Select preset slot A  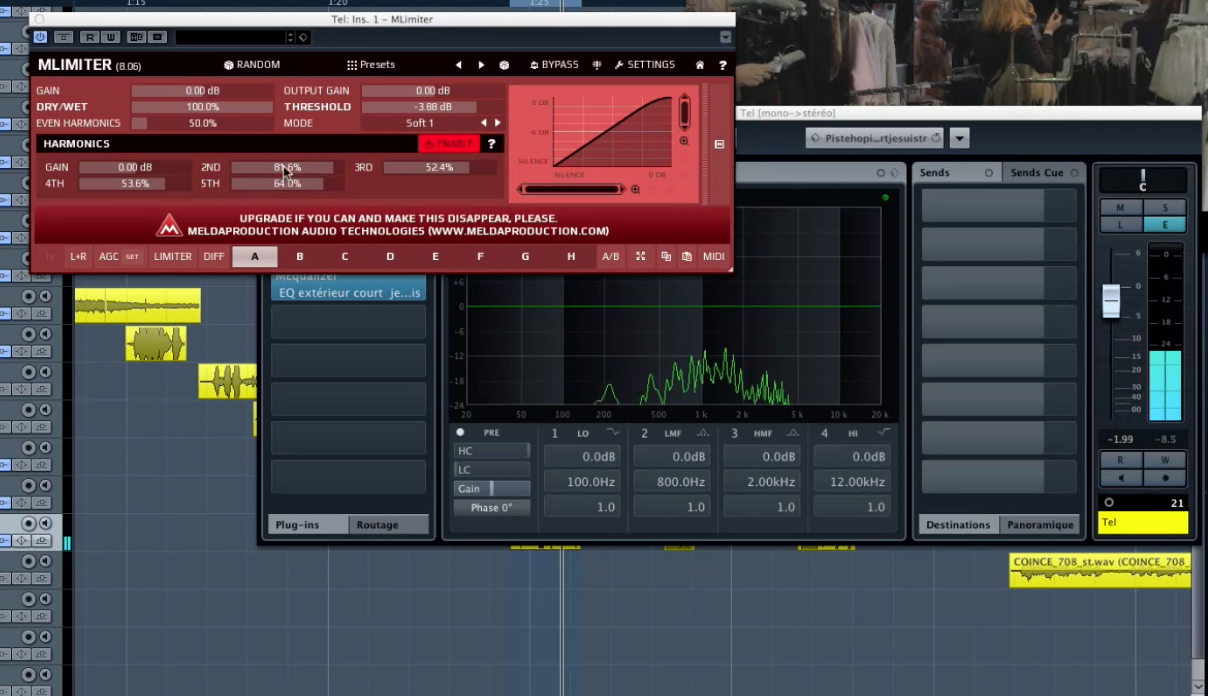tap(254, 257)
